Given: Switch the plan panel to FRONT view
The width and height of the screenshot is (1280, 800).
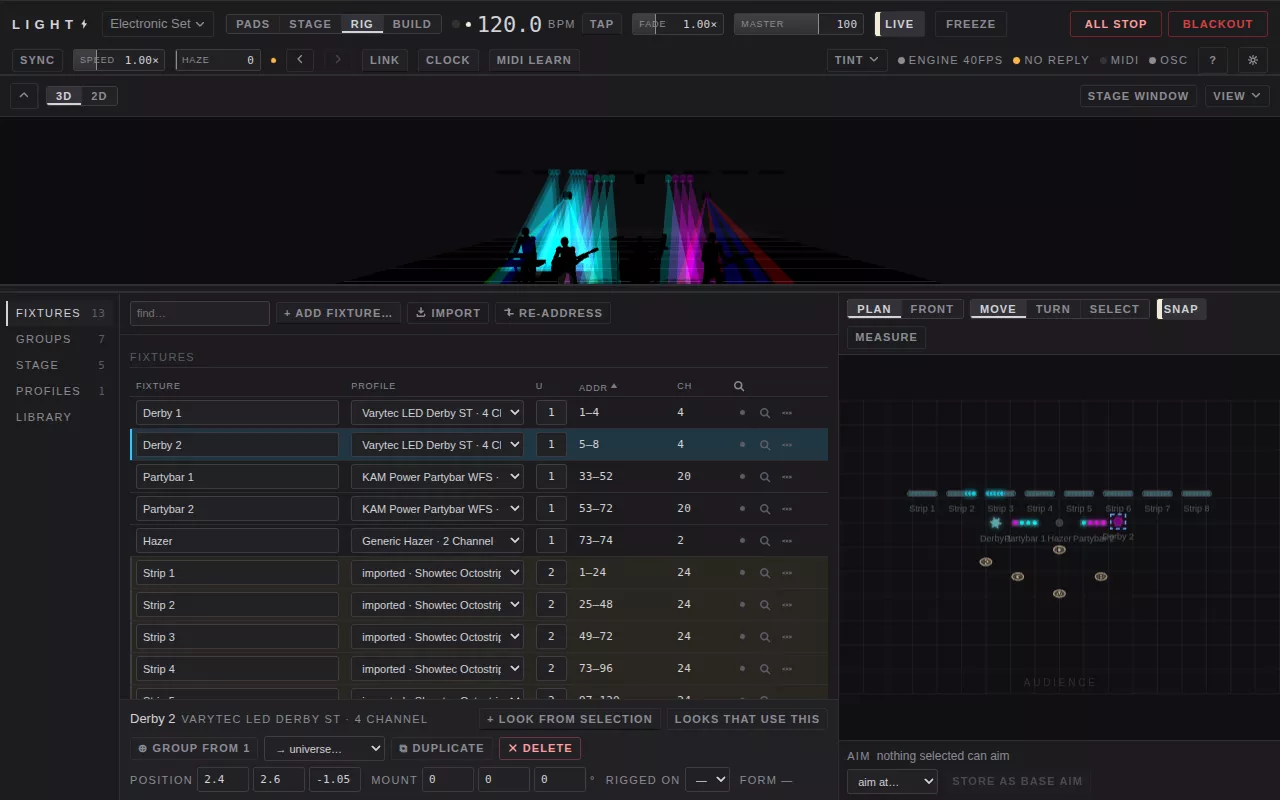Looking at the screenshot, I should point(932,309).
